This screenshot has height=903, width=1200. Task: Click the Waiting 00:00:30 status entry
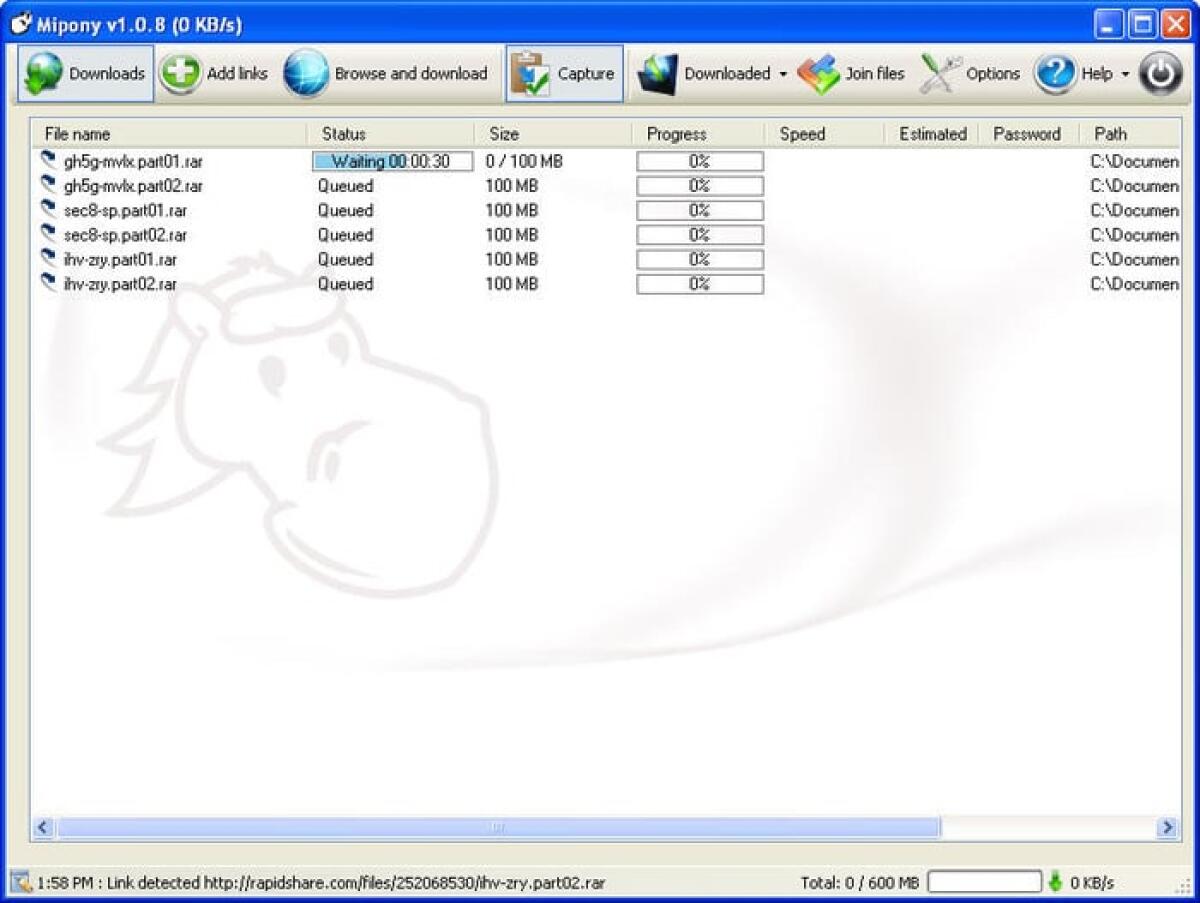pos(392,161)
